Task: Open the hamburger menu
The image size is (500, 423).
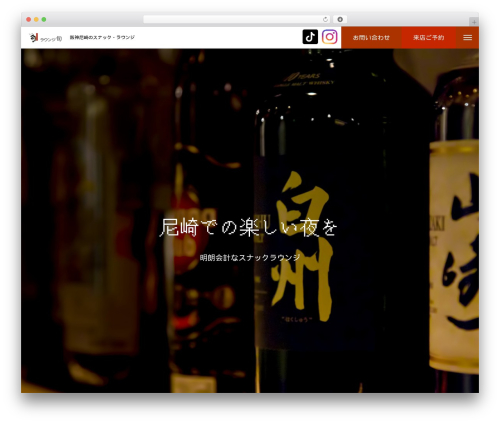Action: click(x=467, y=38)
